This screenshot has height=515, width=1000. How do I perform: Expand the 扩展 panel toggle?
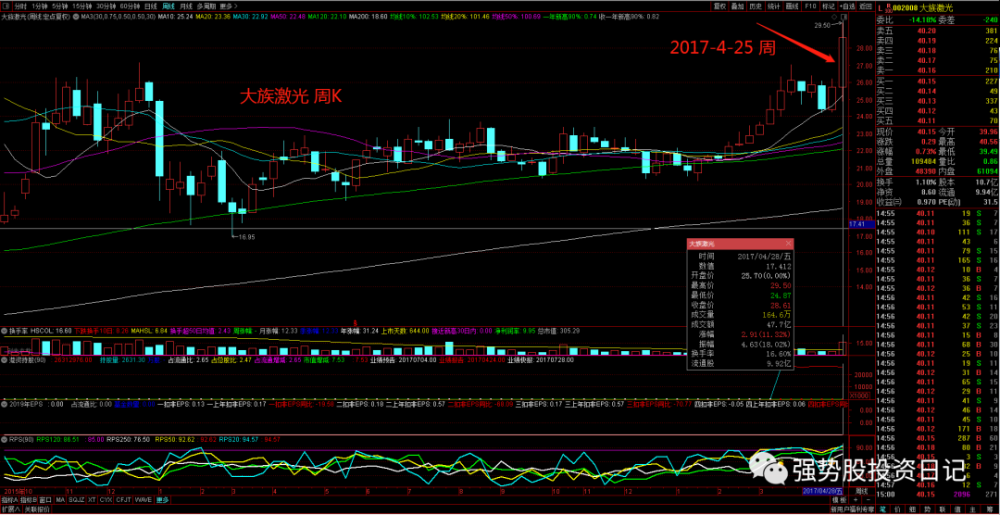pyautogui.click(x=11, y=509)
